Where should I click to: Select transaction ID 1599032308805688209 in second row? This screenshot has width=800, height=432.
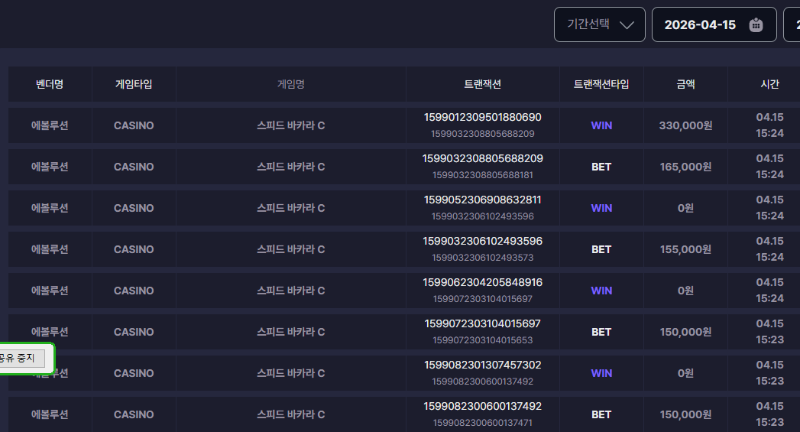coord(482,158)
